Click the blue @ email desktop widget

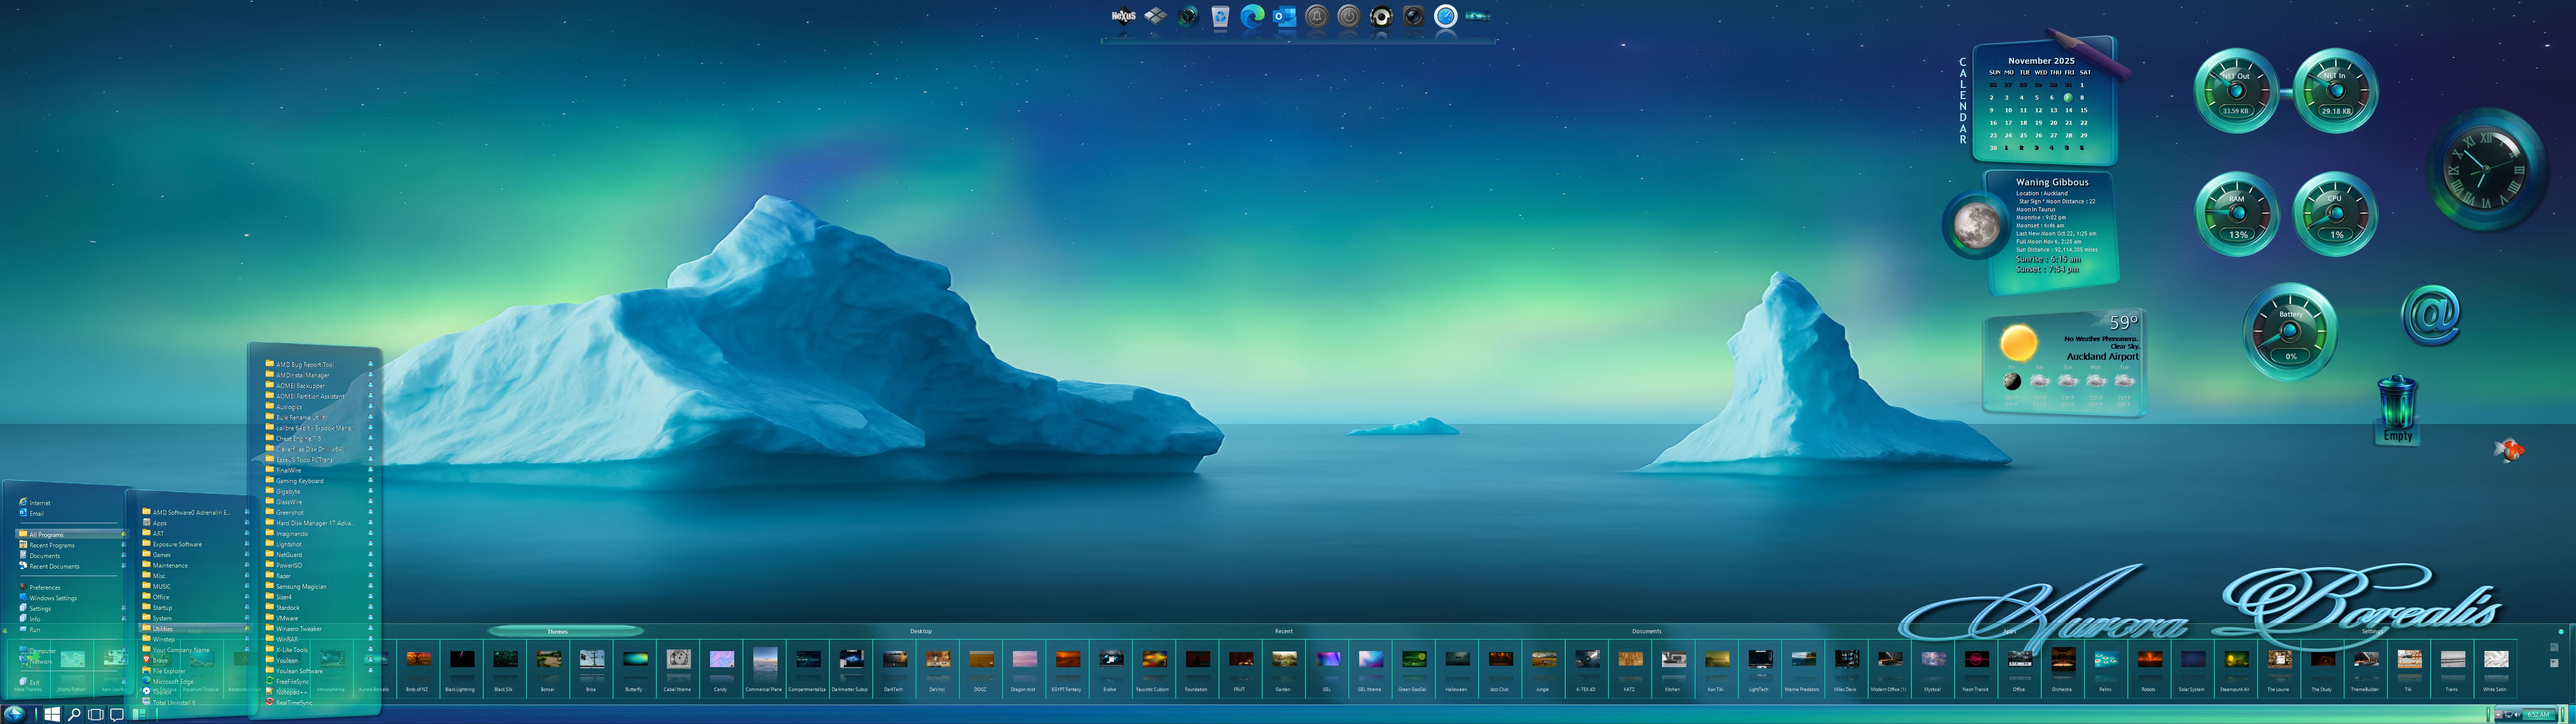[2430, 315]
